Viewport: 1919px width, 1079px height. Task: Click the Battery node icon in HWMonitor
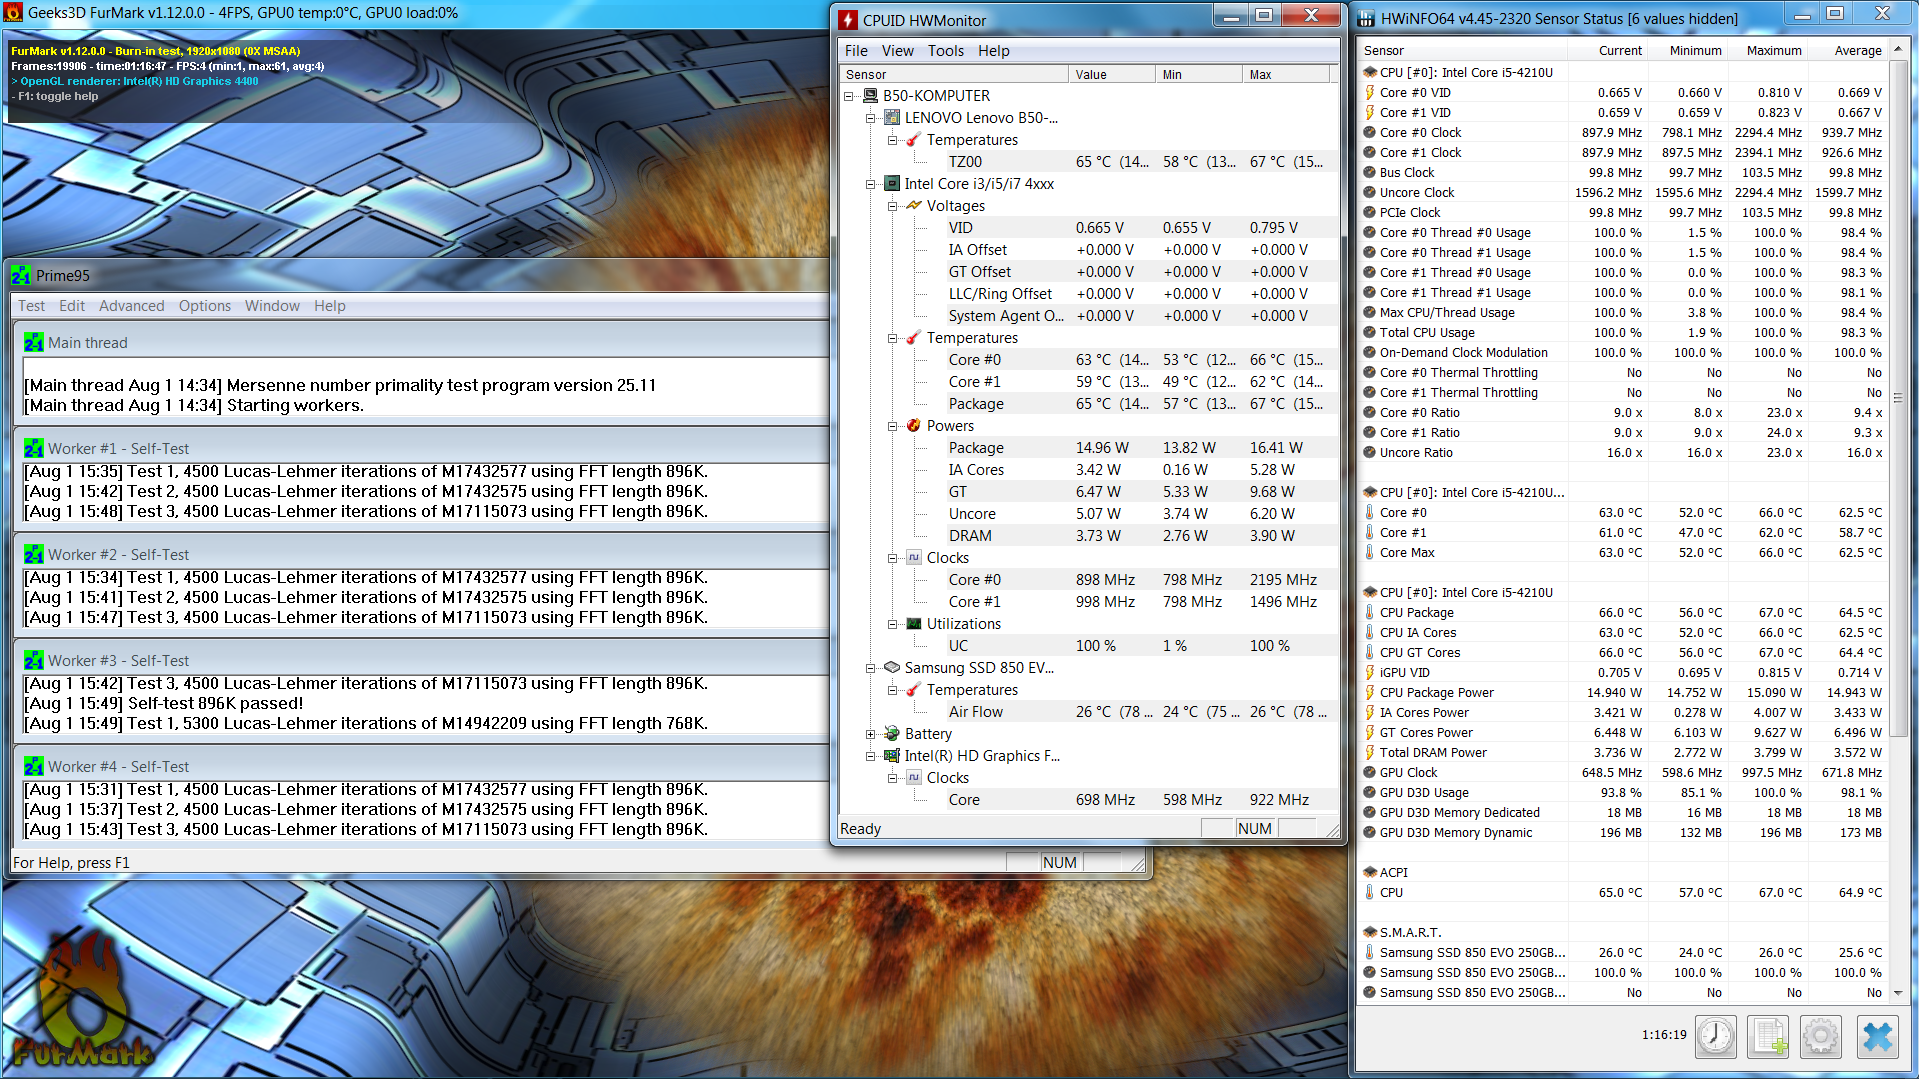tap(892, 734)
